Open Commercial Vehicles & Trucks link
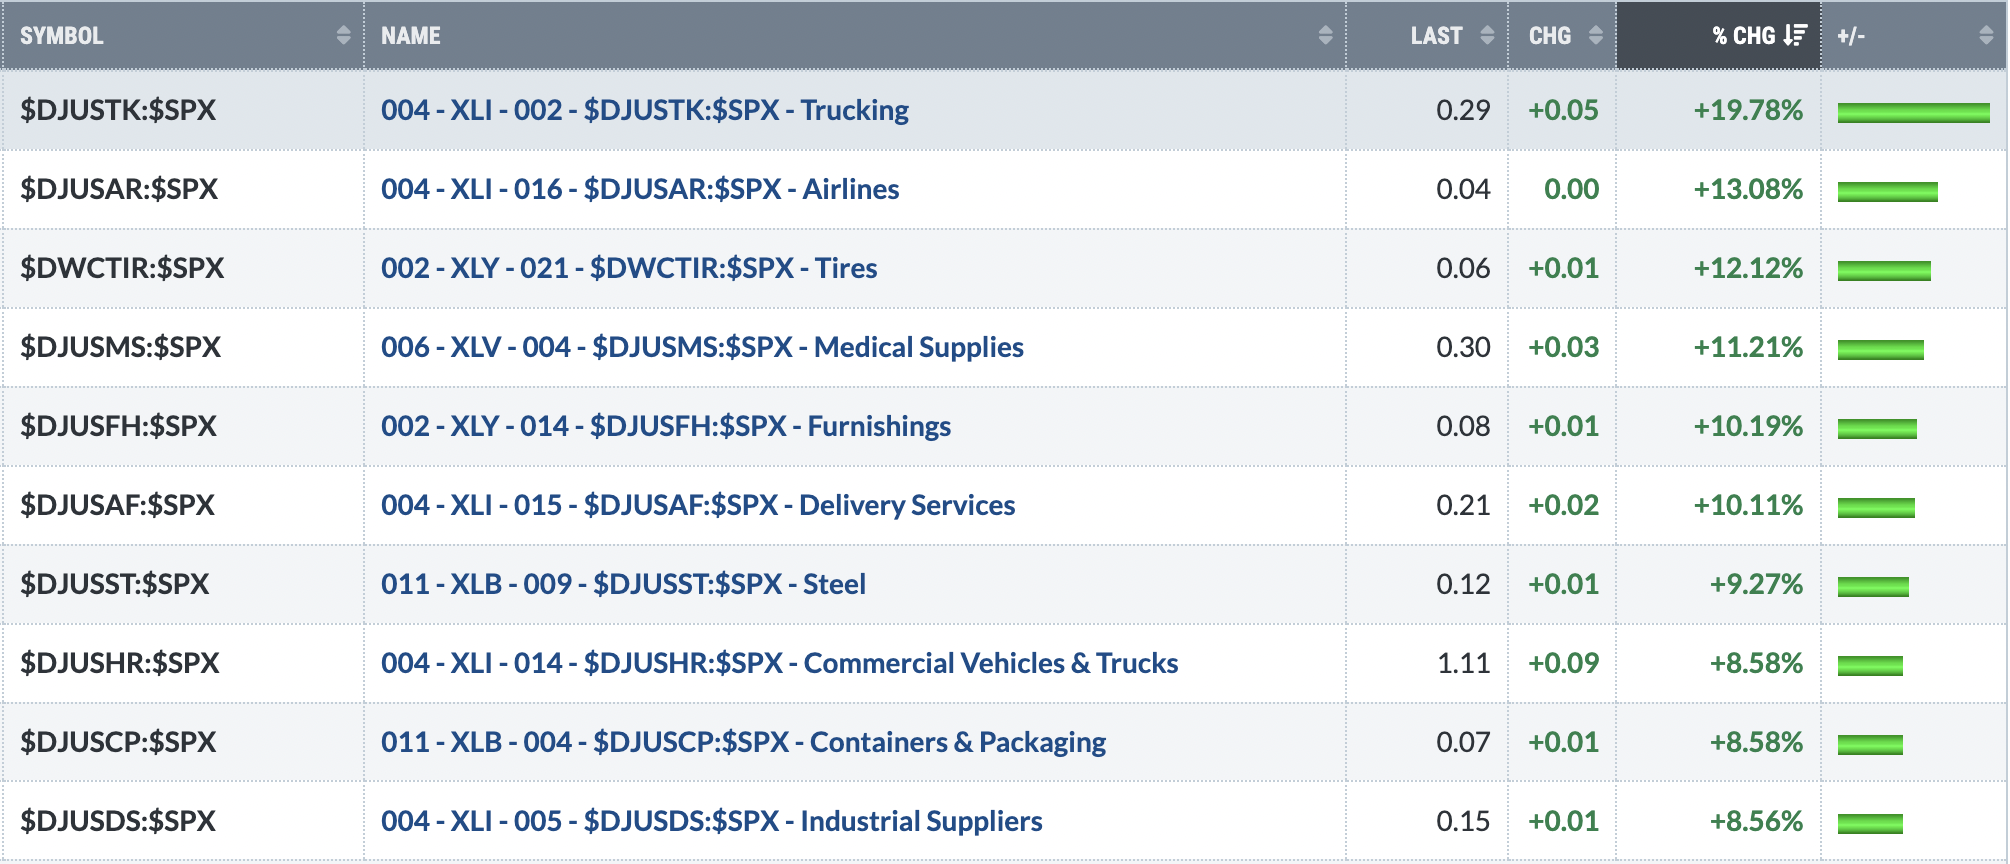This screenshot has width=2010, height=864. [780, 663]
